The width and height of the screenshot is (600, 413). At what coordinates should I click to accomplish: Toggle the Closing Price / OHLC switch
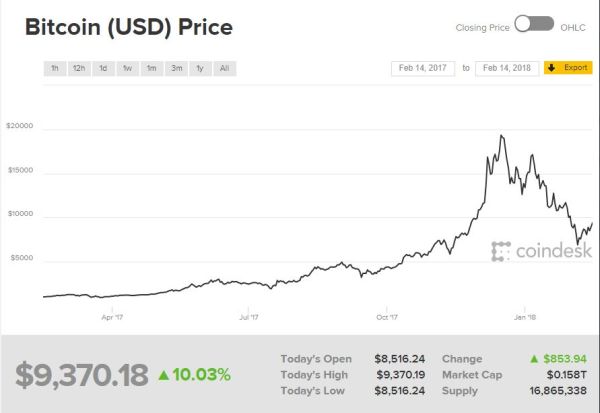[534, 26]
